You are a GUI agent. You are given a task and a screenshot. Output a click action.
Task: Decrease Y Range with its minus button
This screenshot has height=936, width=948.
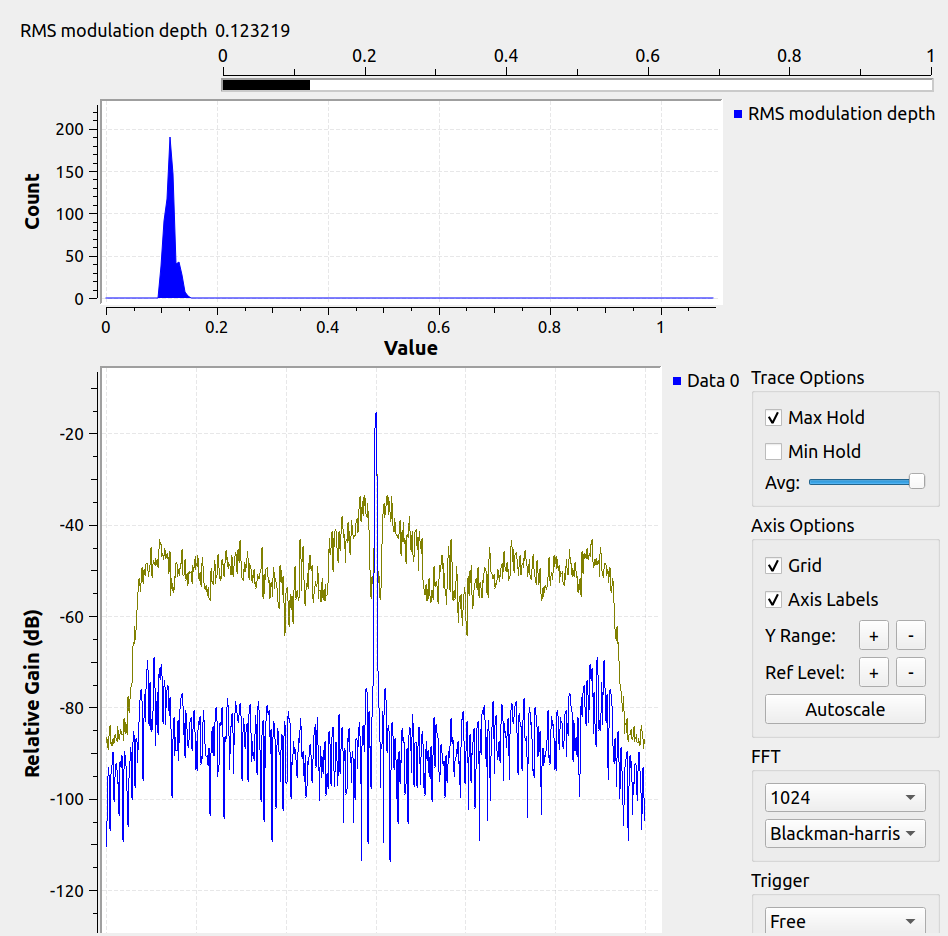[911, 634]
